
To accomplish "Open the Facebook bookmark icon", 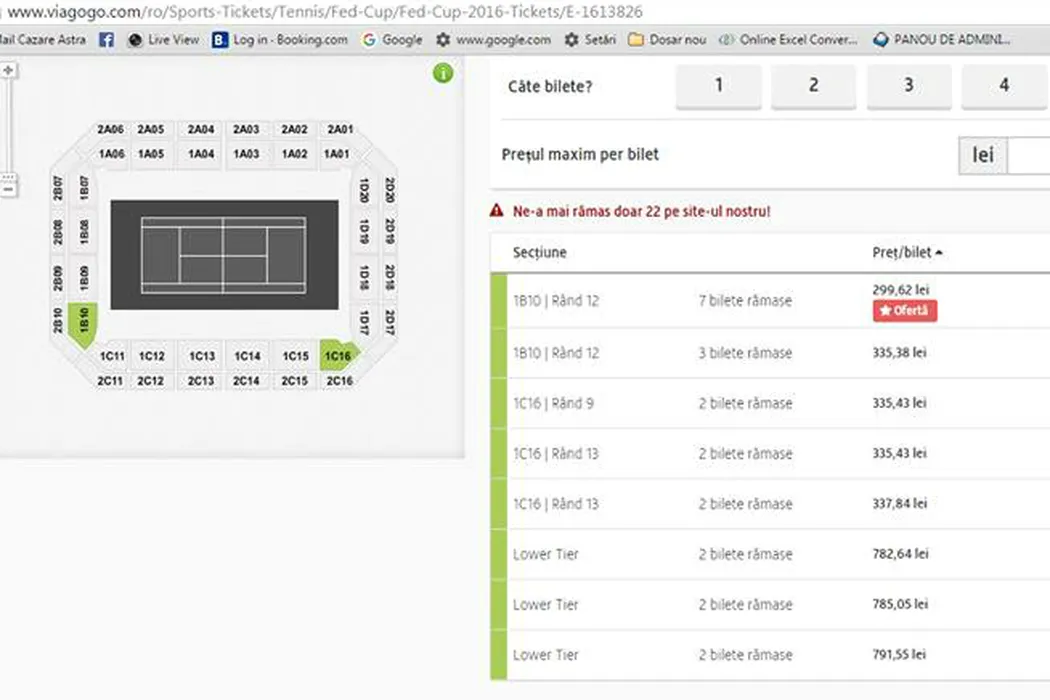I will pos(106,40).
